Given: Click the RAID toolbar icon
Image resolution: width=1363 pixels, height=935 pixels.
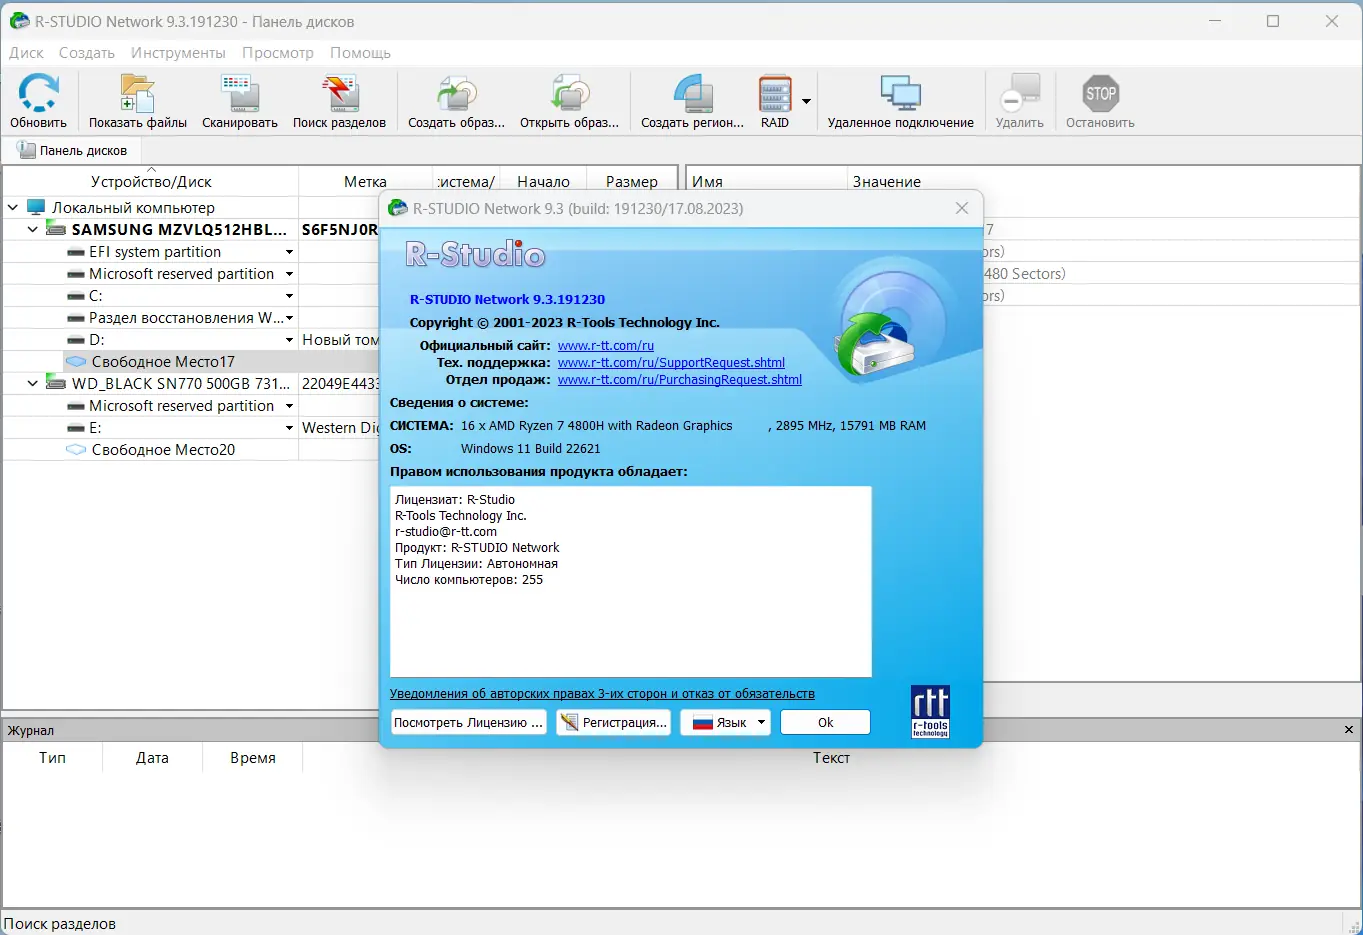Looking at the screenshot, I should [x=775, y=93].
